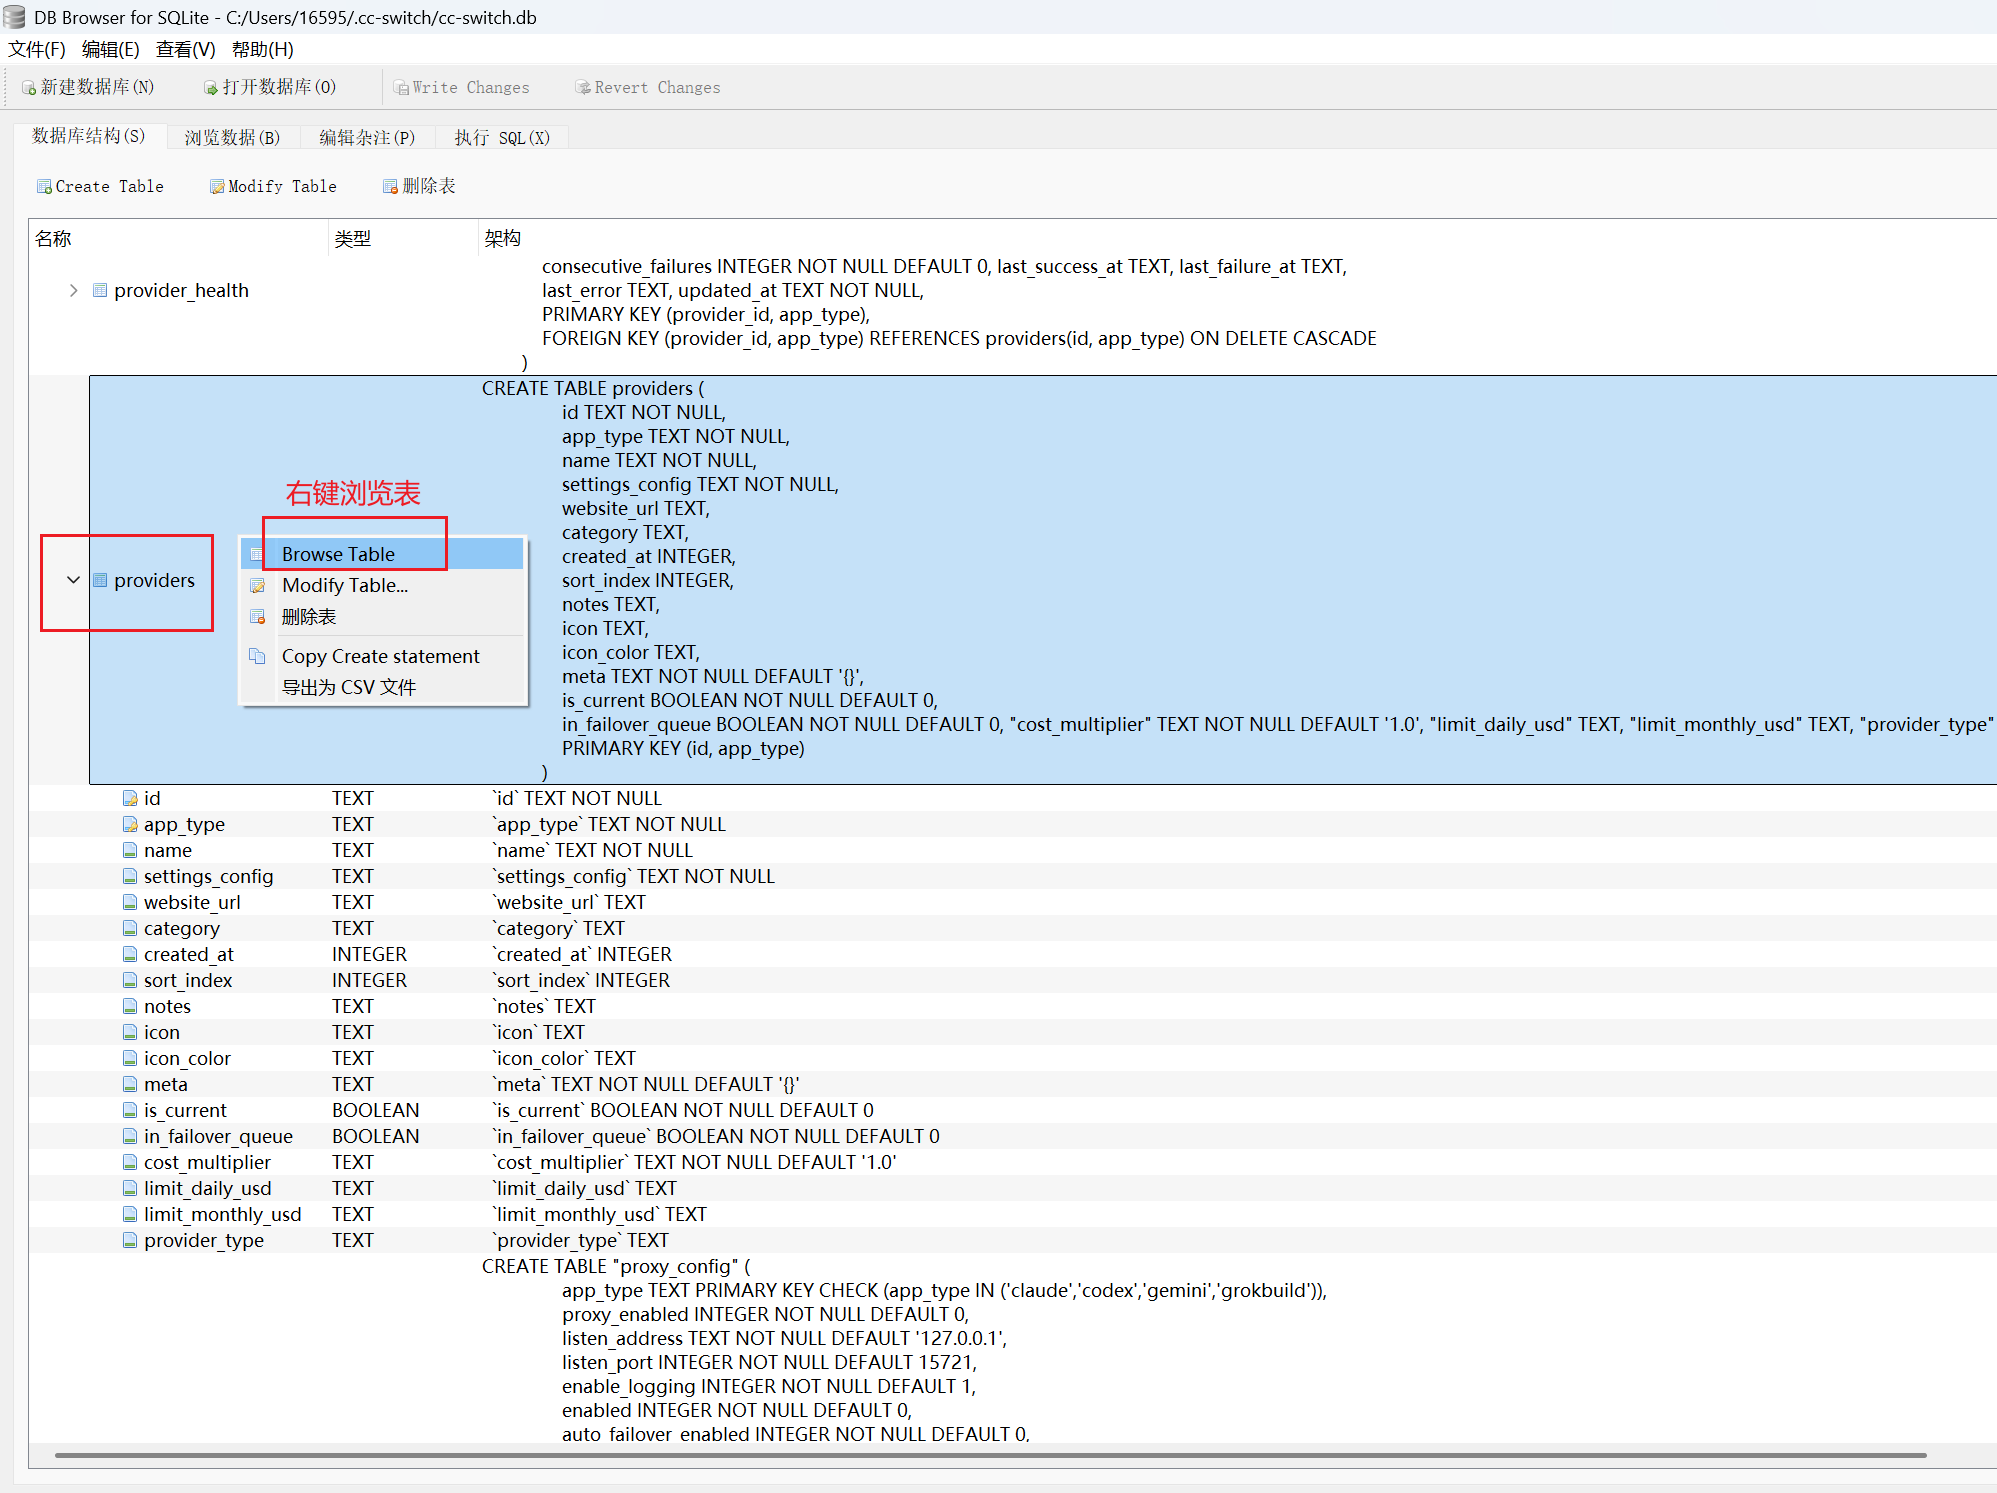Switch to the 编辑杂注(P) tab
This screenshot has height=1493, width=1997.
coord(367,137)
